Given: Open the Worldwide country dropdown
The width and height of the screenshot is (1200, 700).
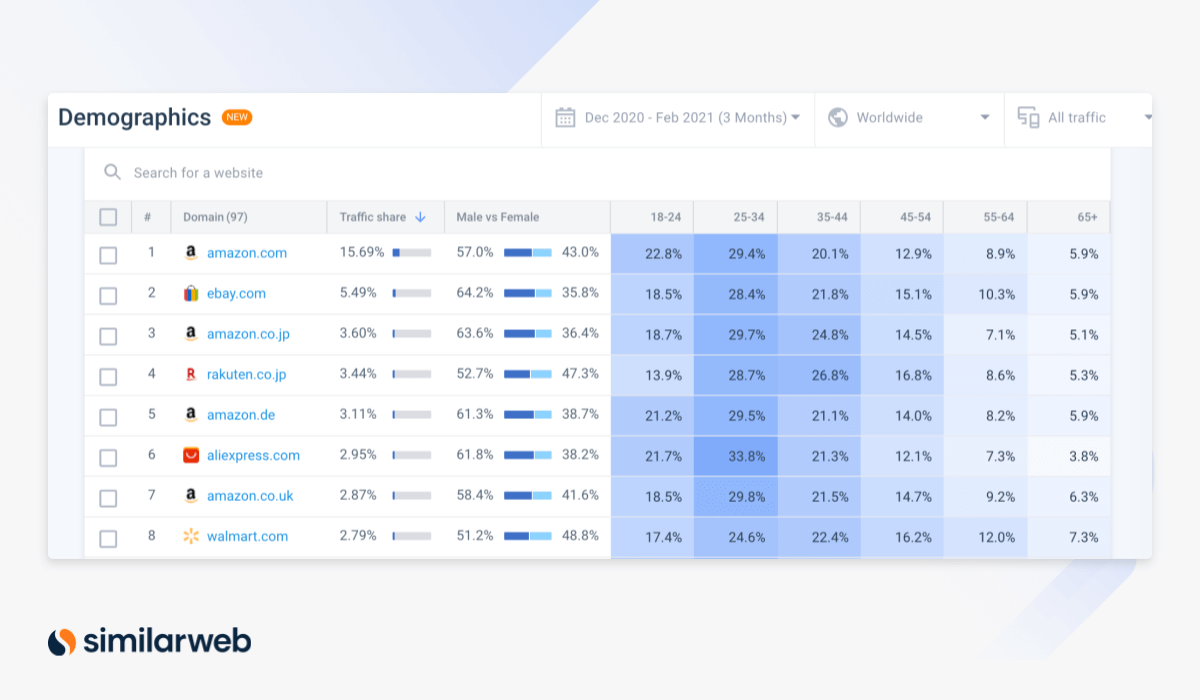Looking at the screenshot, I should point(909,117).
